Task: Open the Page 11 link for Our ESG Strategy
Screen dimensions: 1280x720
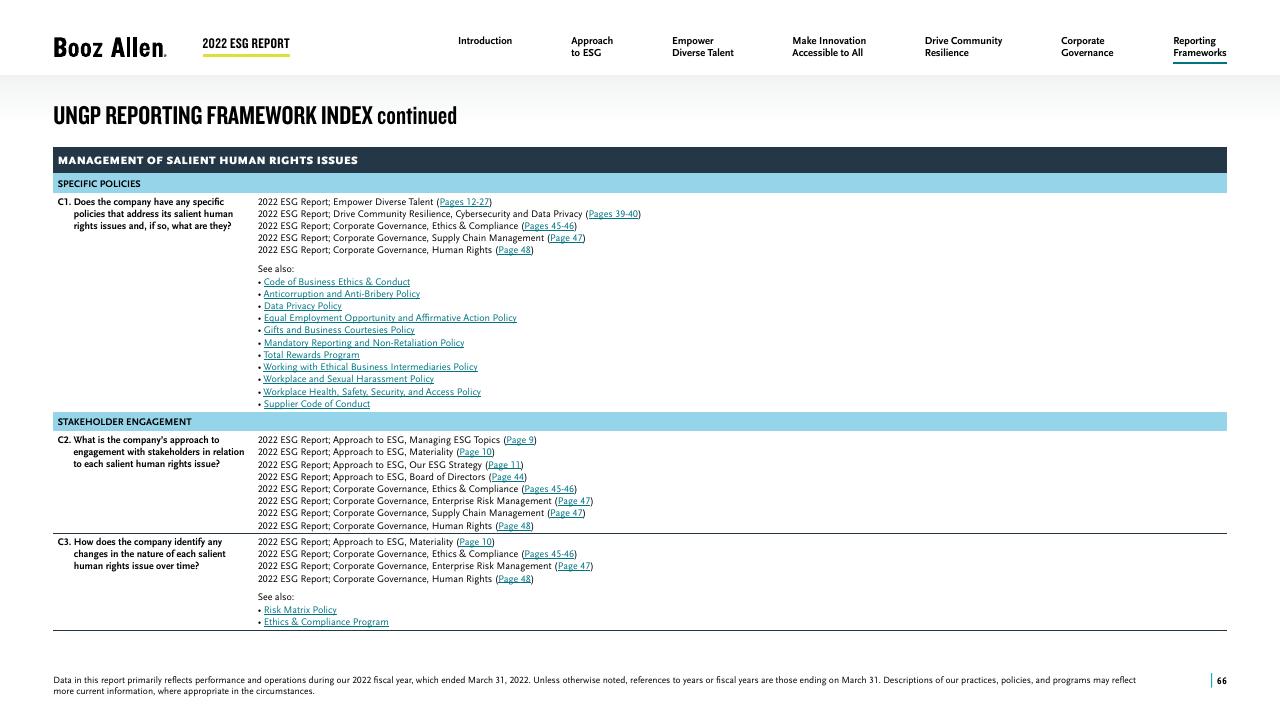Action: pos(504,465)
